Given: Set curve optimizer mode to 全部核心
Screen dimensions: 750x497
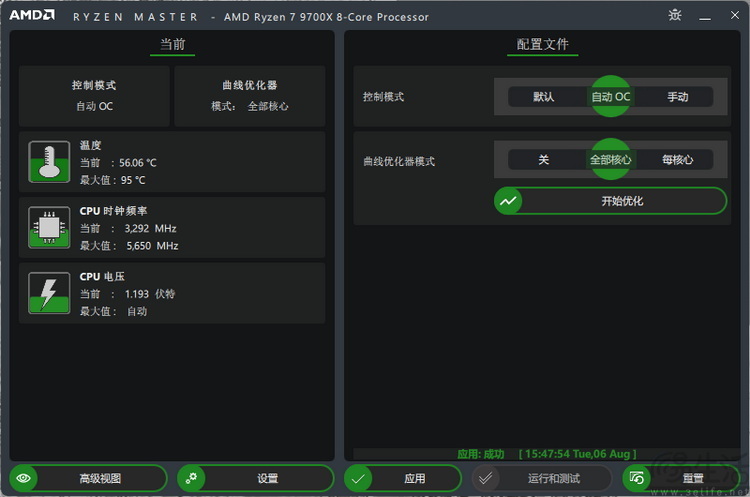Looking at the screenshot, I should coord(610,160).
